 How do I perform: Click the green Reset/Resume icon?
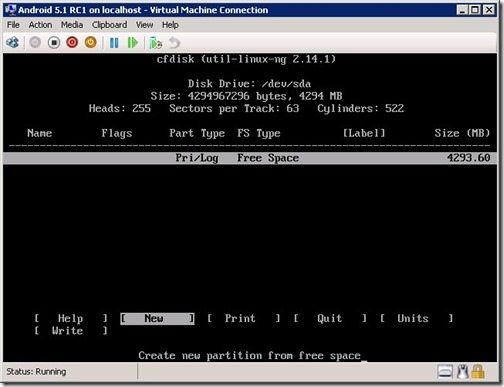(x=133, y=43)
